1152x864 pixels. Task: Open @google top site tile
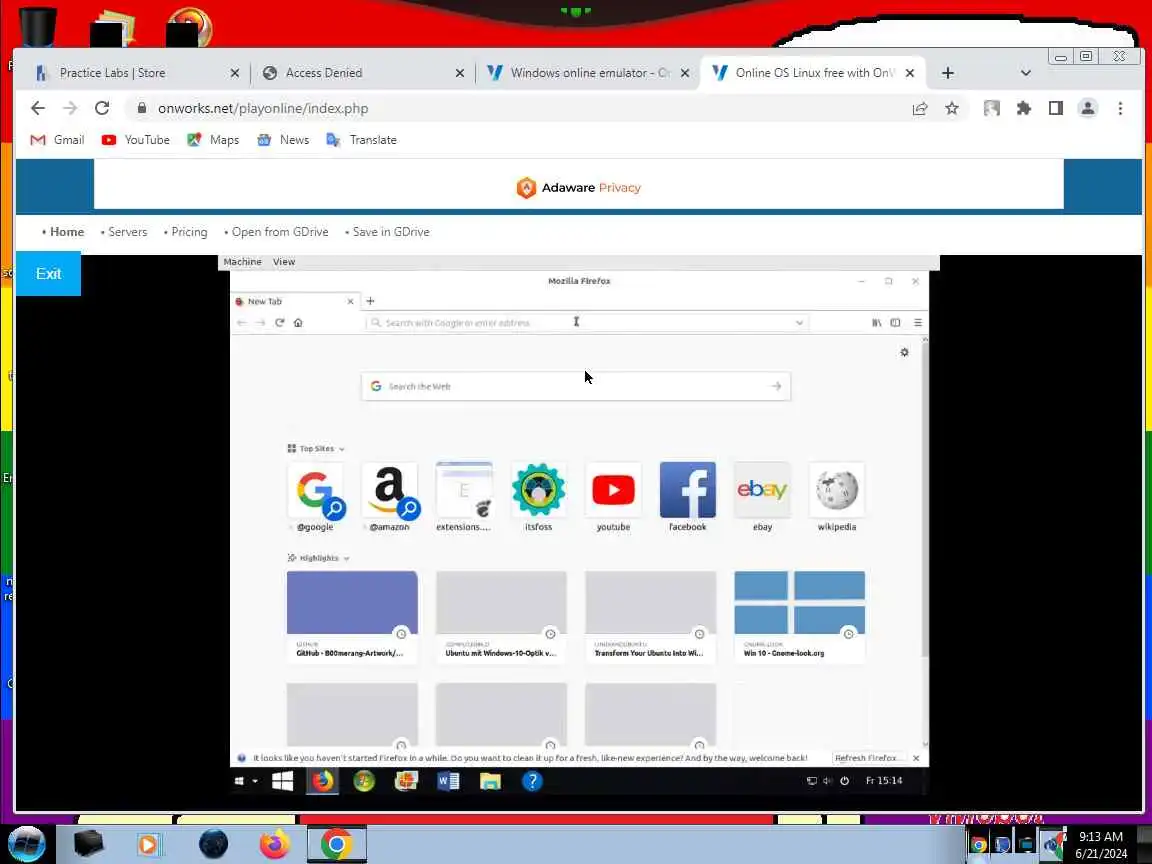click(315, 497)
